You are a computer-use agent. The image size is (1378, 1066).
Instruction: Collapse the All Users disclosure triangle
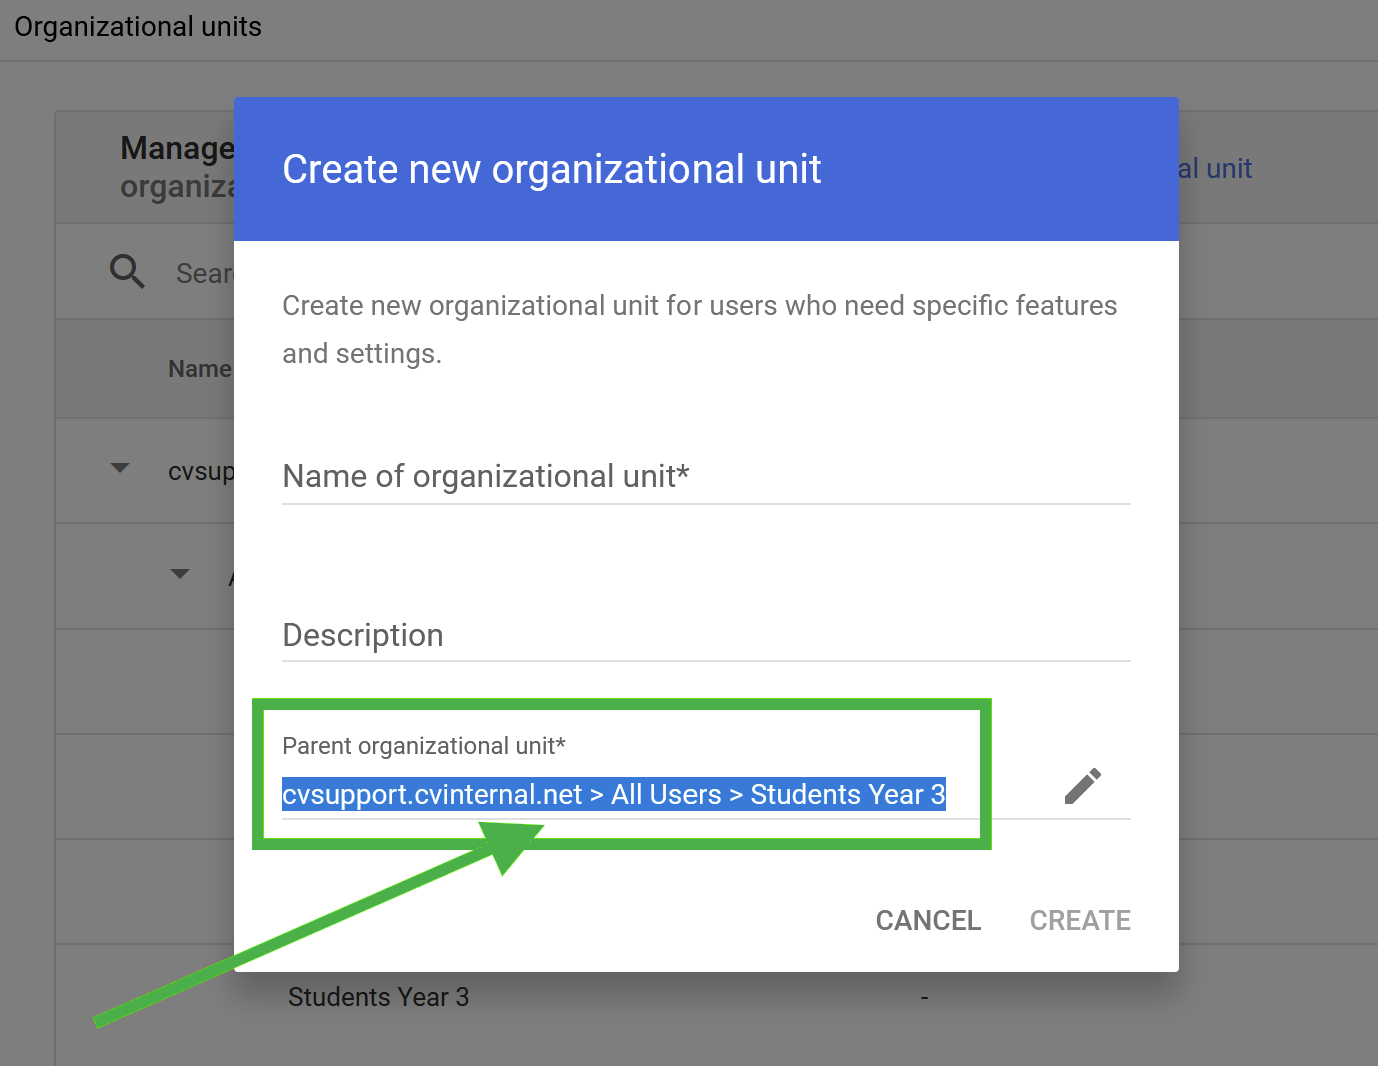tap(179, 574)
